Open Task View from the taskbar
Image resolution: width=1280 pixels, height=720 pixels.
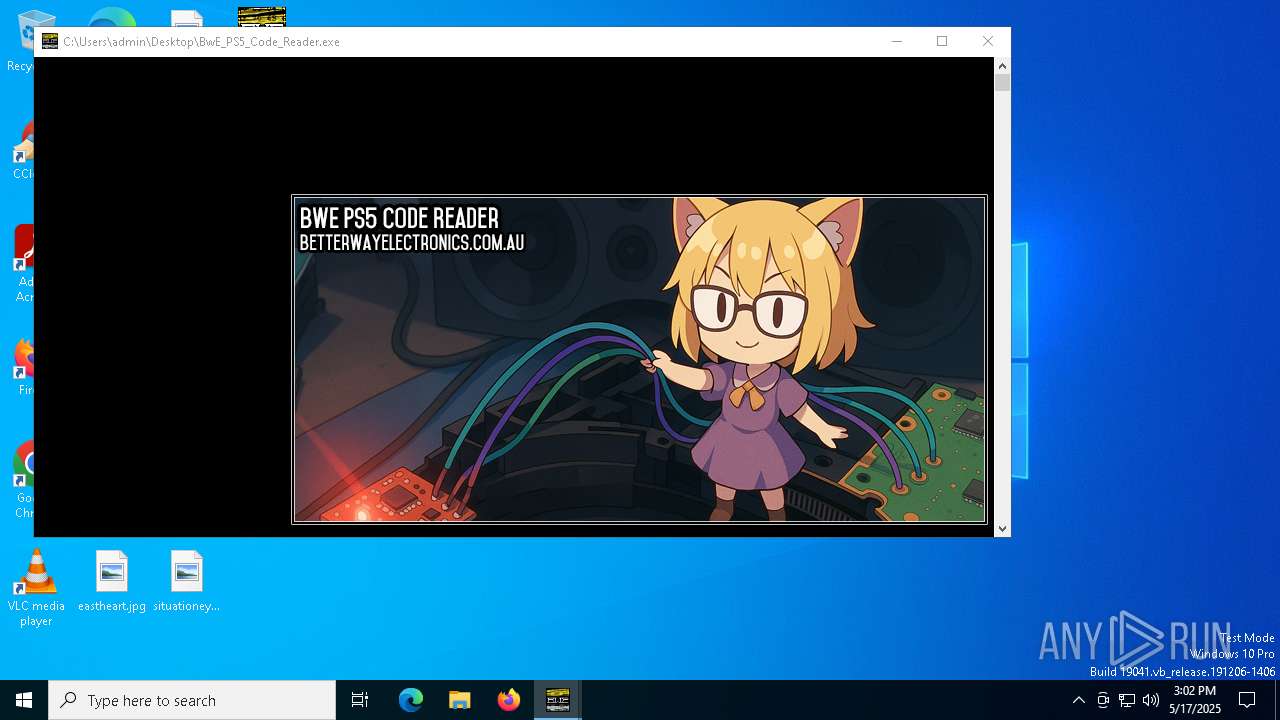point(360,700)
